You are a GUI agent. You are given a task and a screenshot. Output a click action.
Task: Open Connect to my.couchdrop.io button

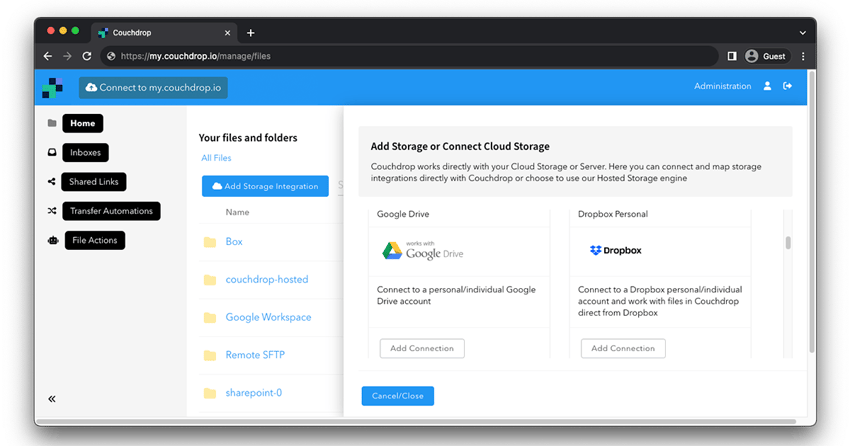153,88
